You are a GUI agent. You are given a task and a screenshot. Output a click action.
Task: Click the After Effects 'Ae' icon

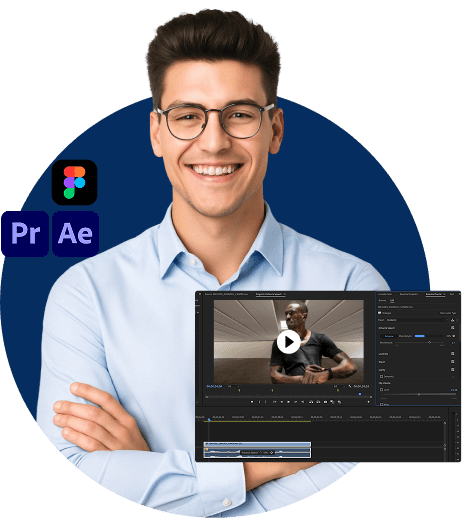click(75, 233)
